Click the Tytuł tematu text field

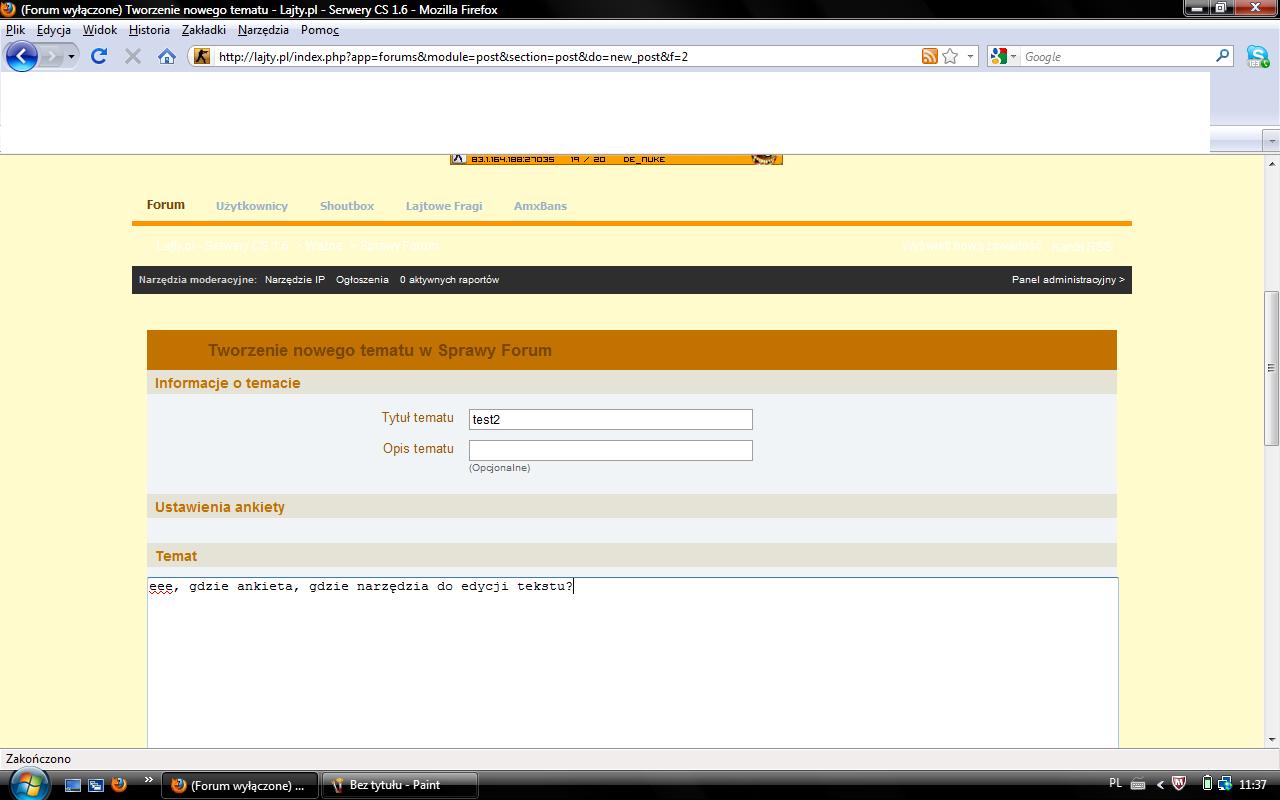coord(610,419)
